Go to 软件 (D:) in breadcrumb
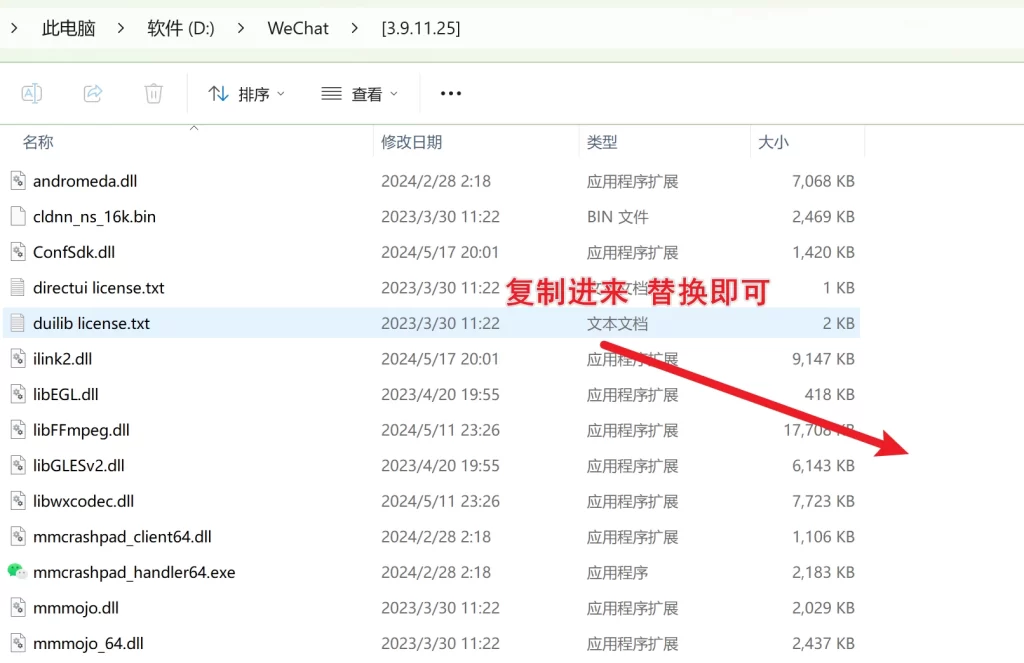The height and width of the screenshot is (663, 1024). 181,28
